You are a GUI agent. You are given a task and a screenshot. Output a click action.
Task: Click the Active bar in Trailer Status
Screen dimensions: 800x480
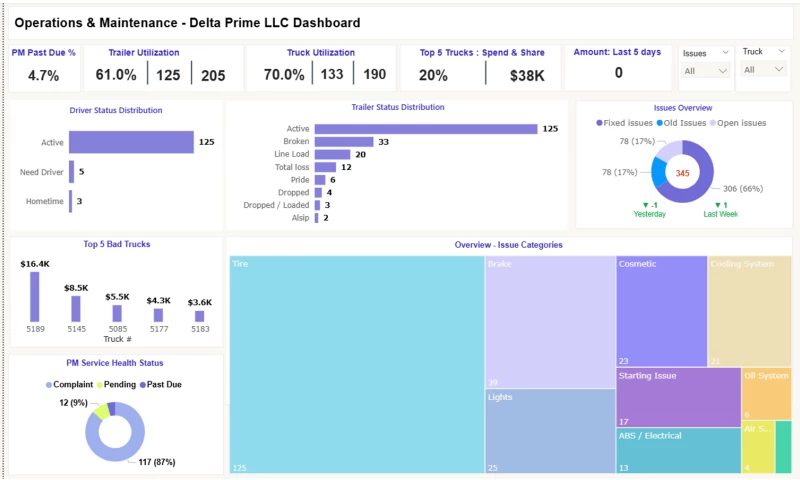[426, 129]
